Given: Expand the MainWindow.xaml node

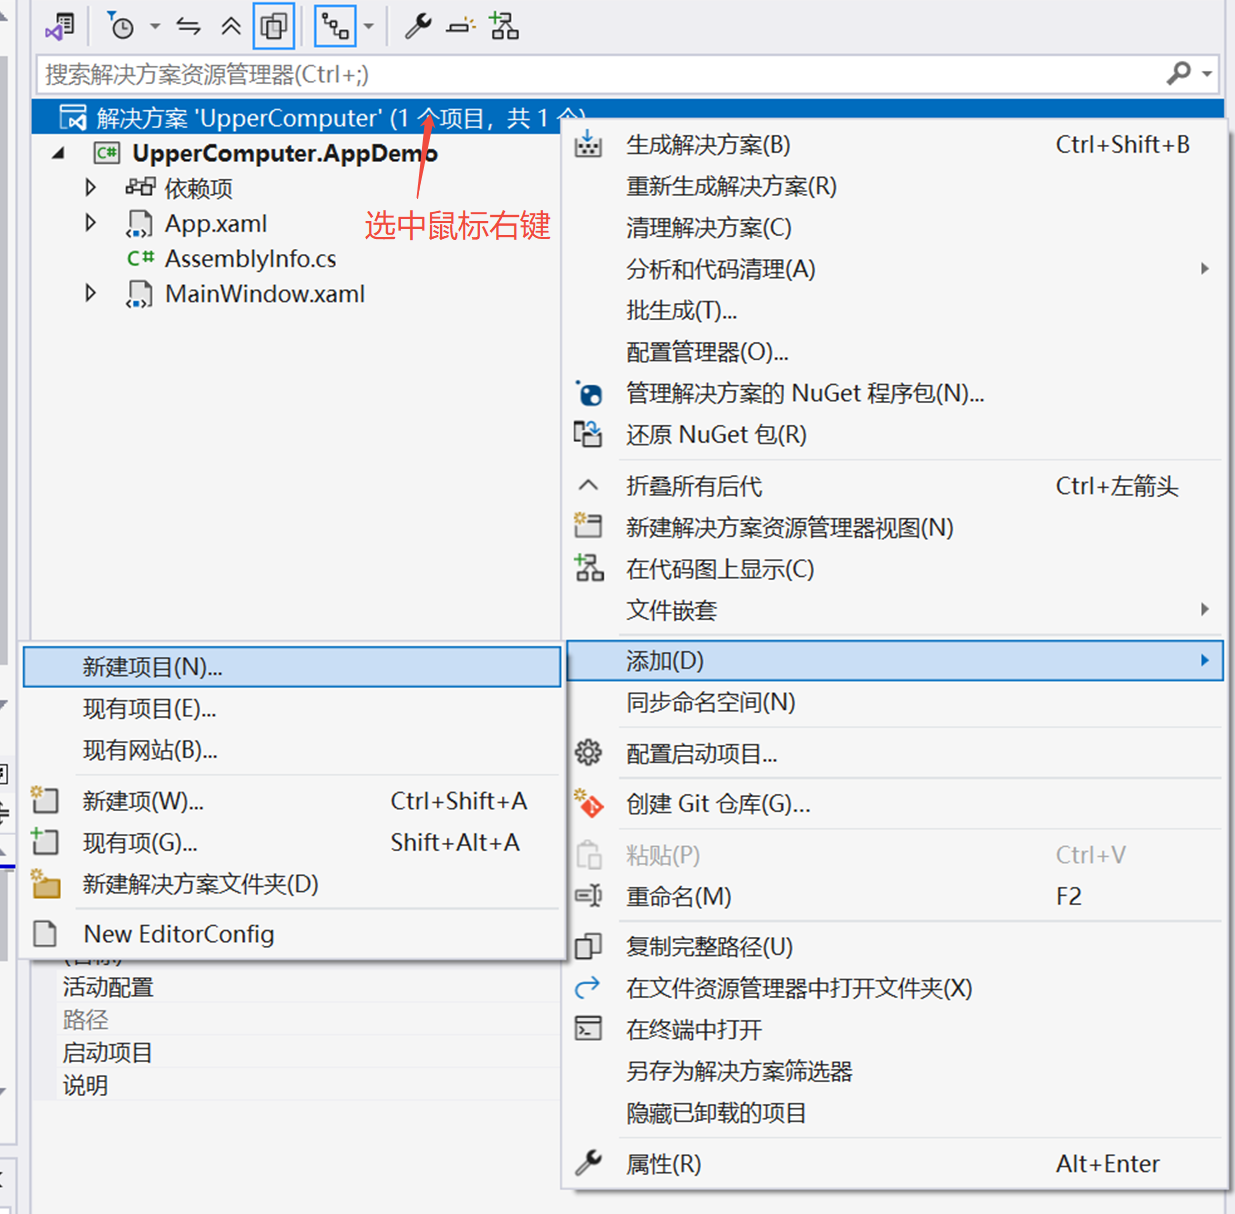Looking at the screenshot, I should [91, 293].
